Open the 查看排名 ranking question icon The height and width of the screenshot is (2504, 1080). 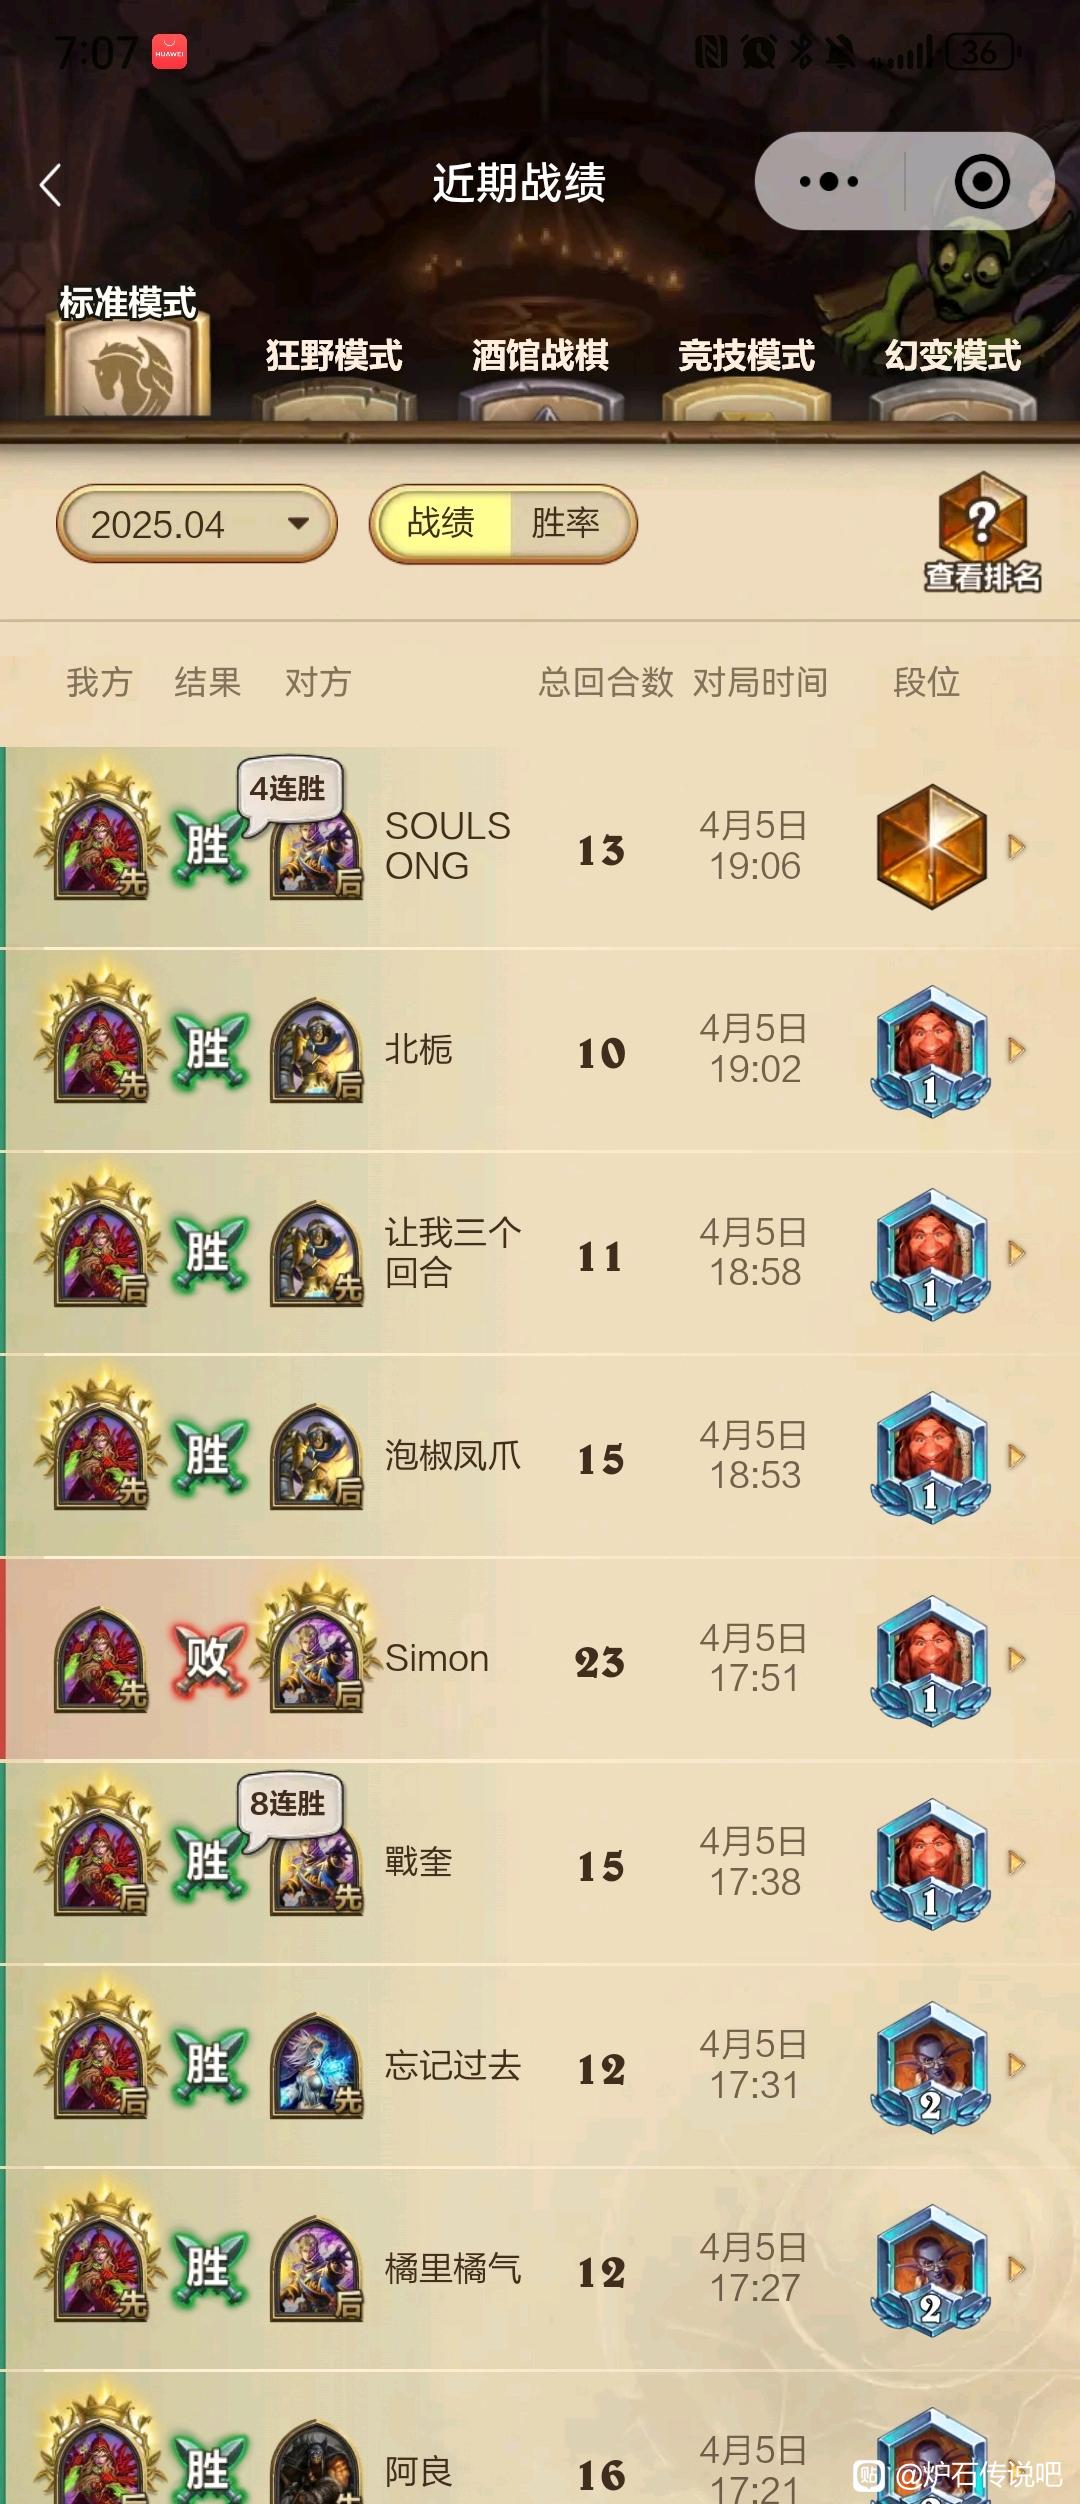click(982, 532)
